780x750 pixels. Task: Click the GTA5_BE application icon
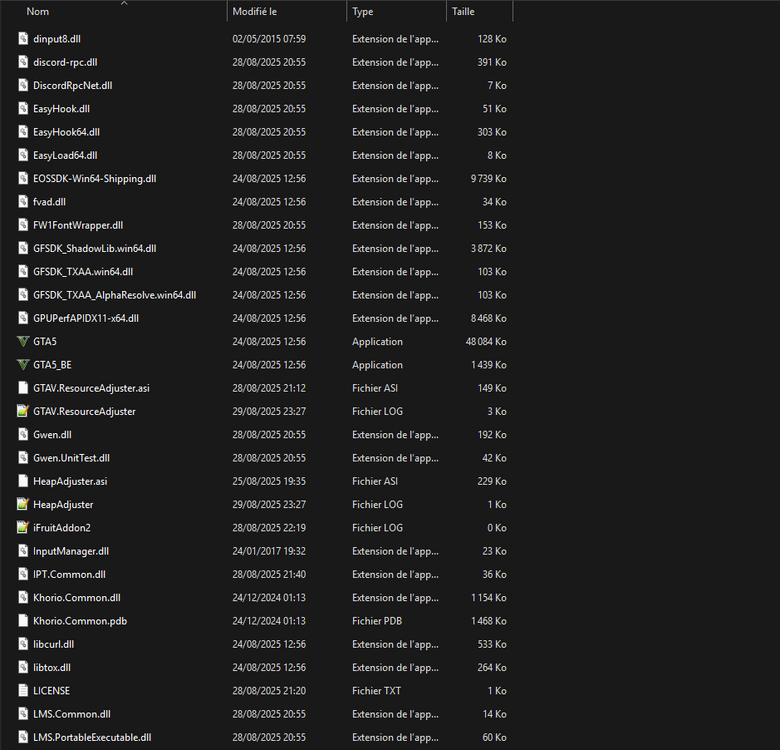23,365
